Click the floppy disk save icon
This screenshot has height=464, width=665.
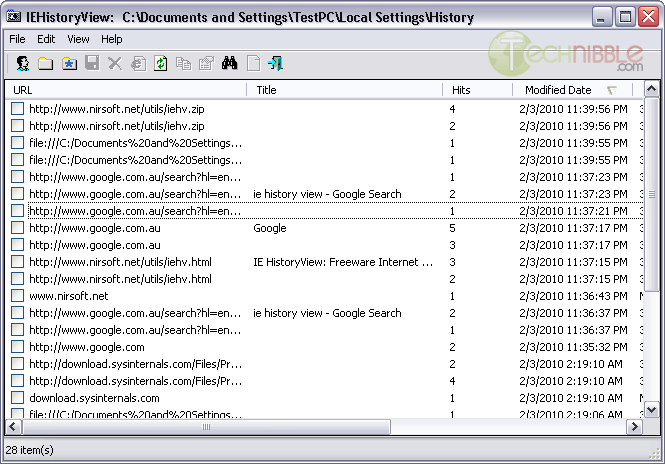[92, 63]
